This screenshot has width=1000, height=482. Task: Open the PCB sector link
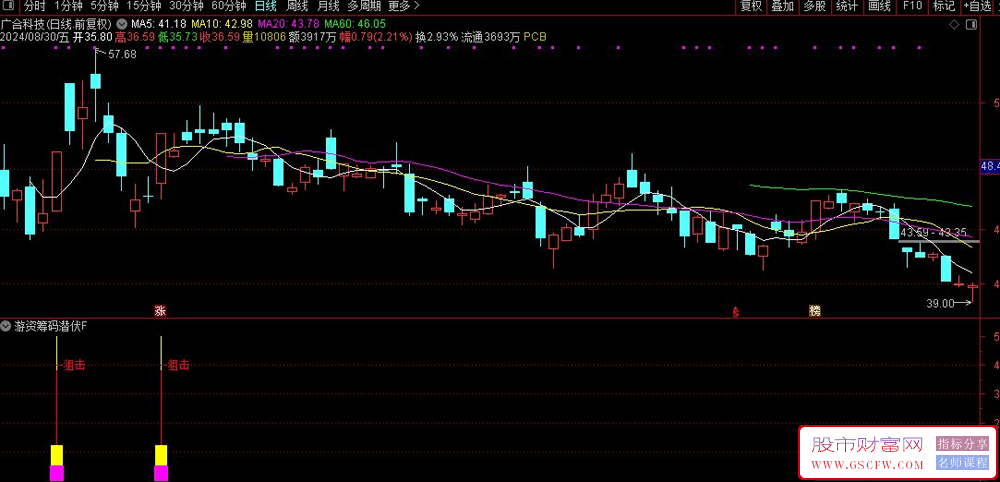(x=535, y=37)
